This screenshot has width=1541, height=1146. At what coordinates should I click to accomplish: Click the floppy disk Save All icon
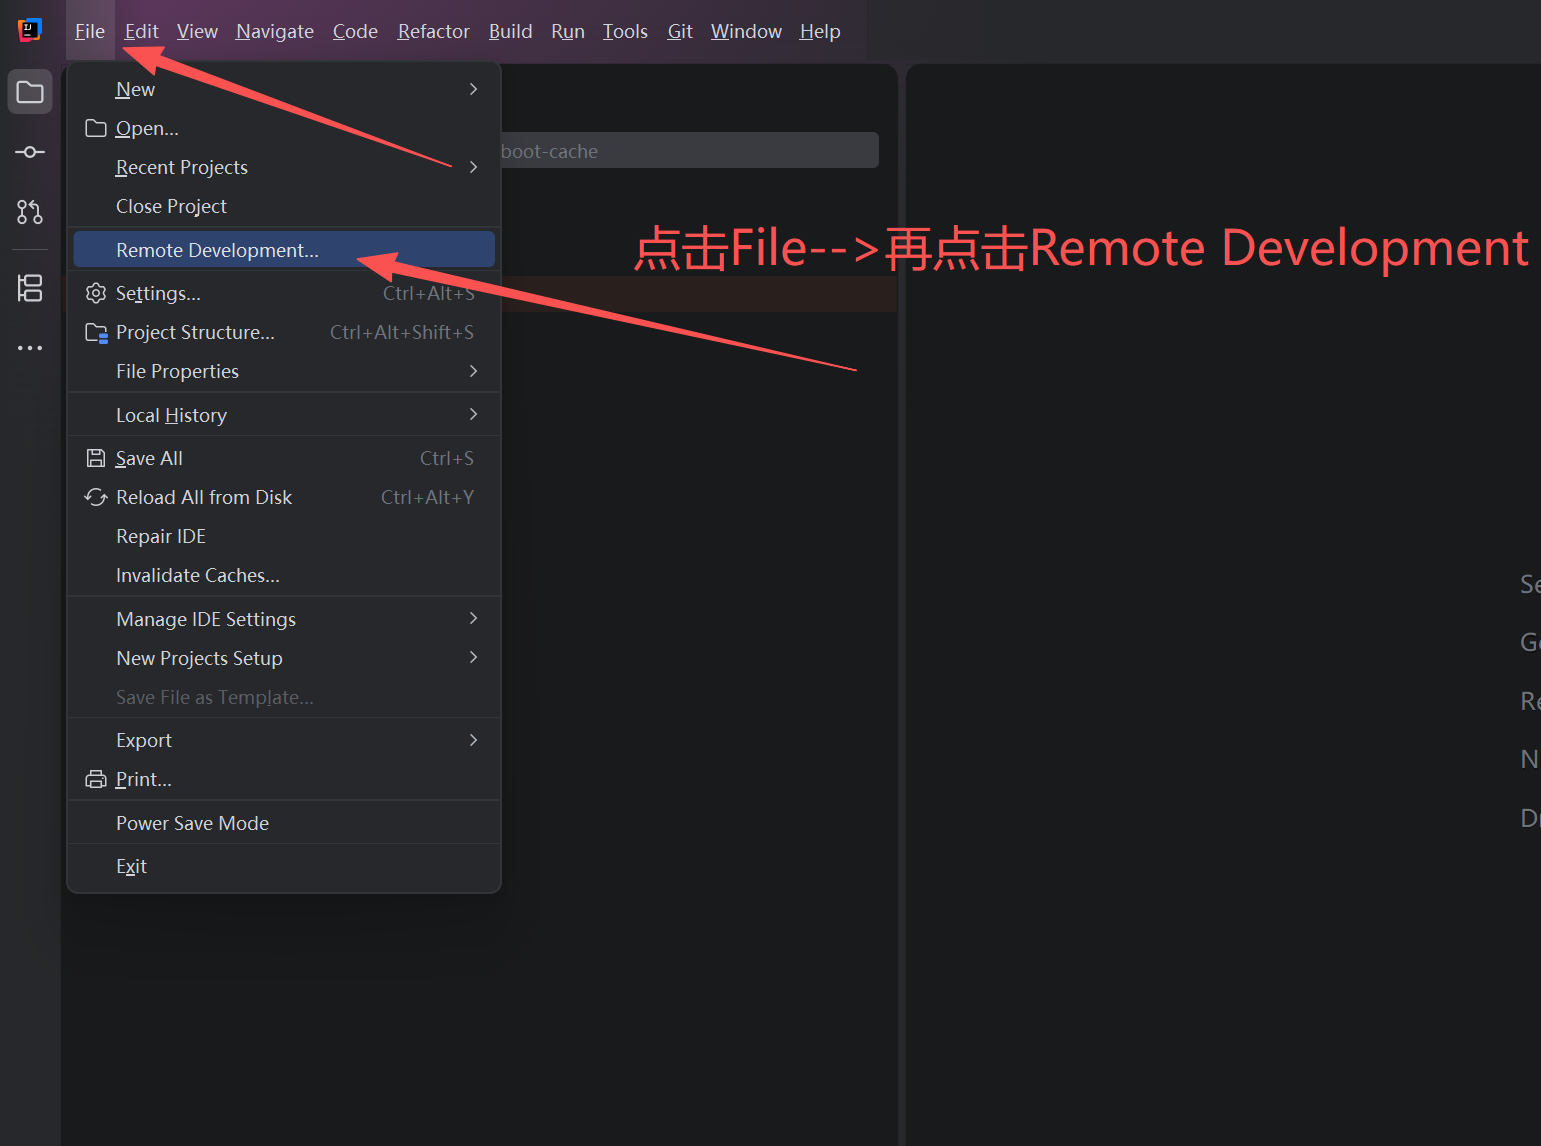pyautogui.click(x=96, y=458)
